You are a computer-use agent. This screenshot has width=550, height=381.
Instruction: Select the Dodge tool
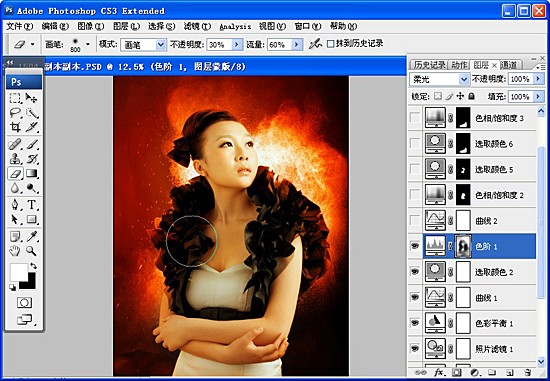[x=32, y=188]
